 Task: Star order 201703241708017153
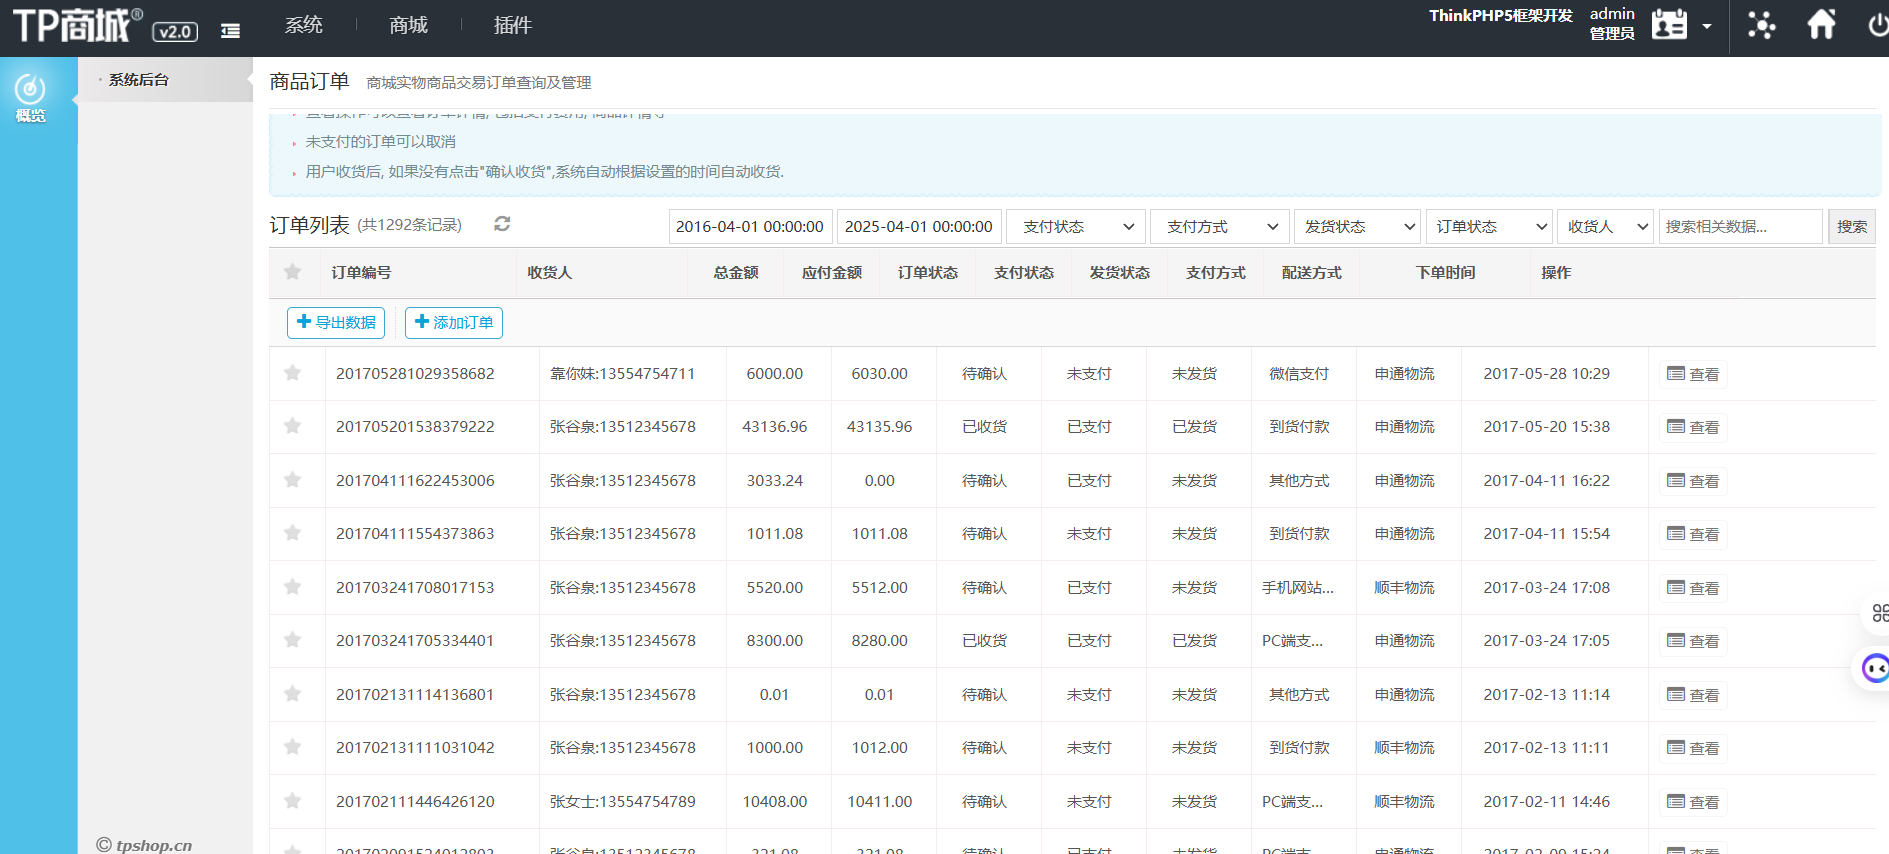[292, 587]
